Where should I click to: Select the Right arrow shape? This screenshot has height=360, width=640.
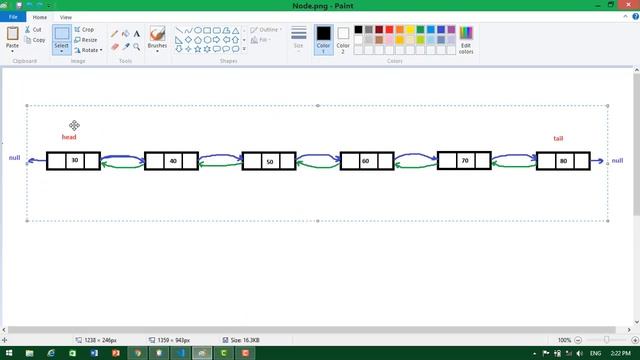(x=216, y=40)
